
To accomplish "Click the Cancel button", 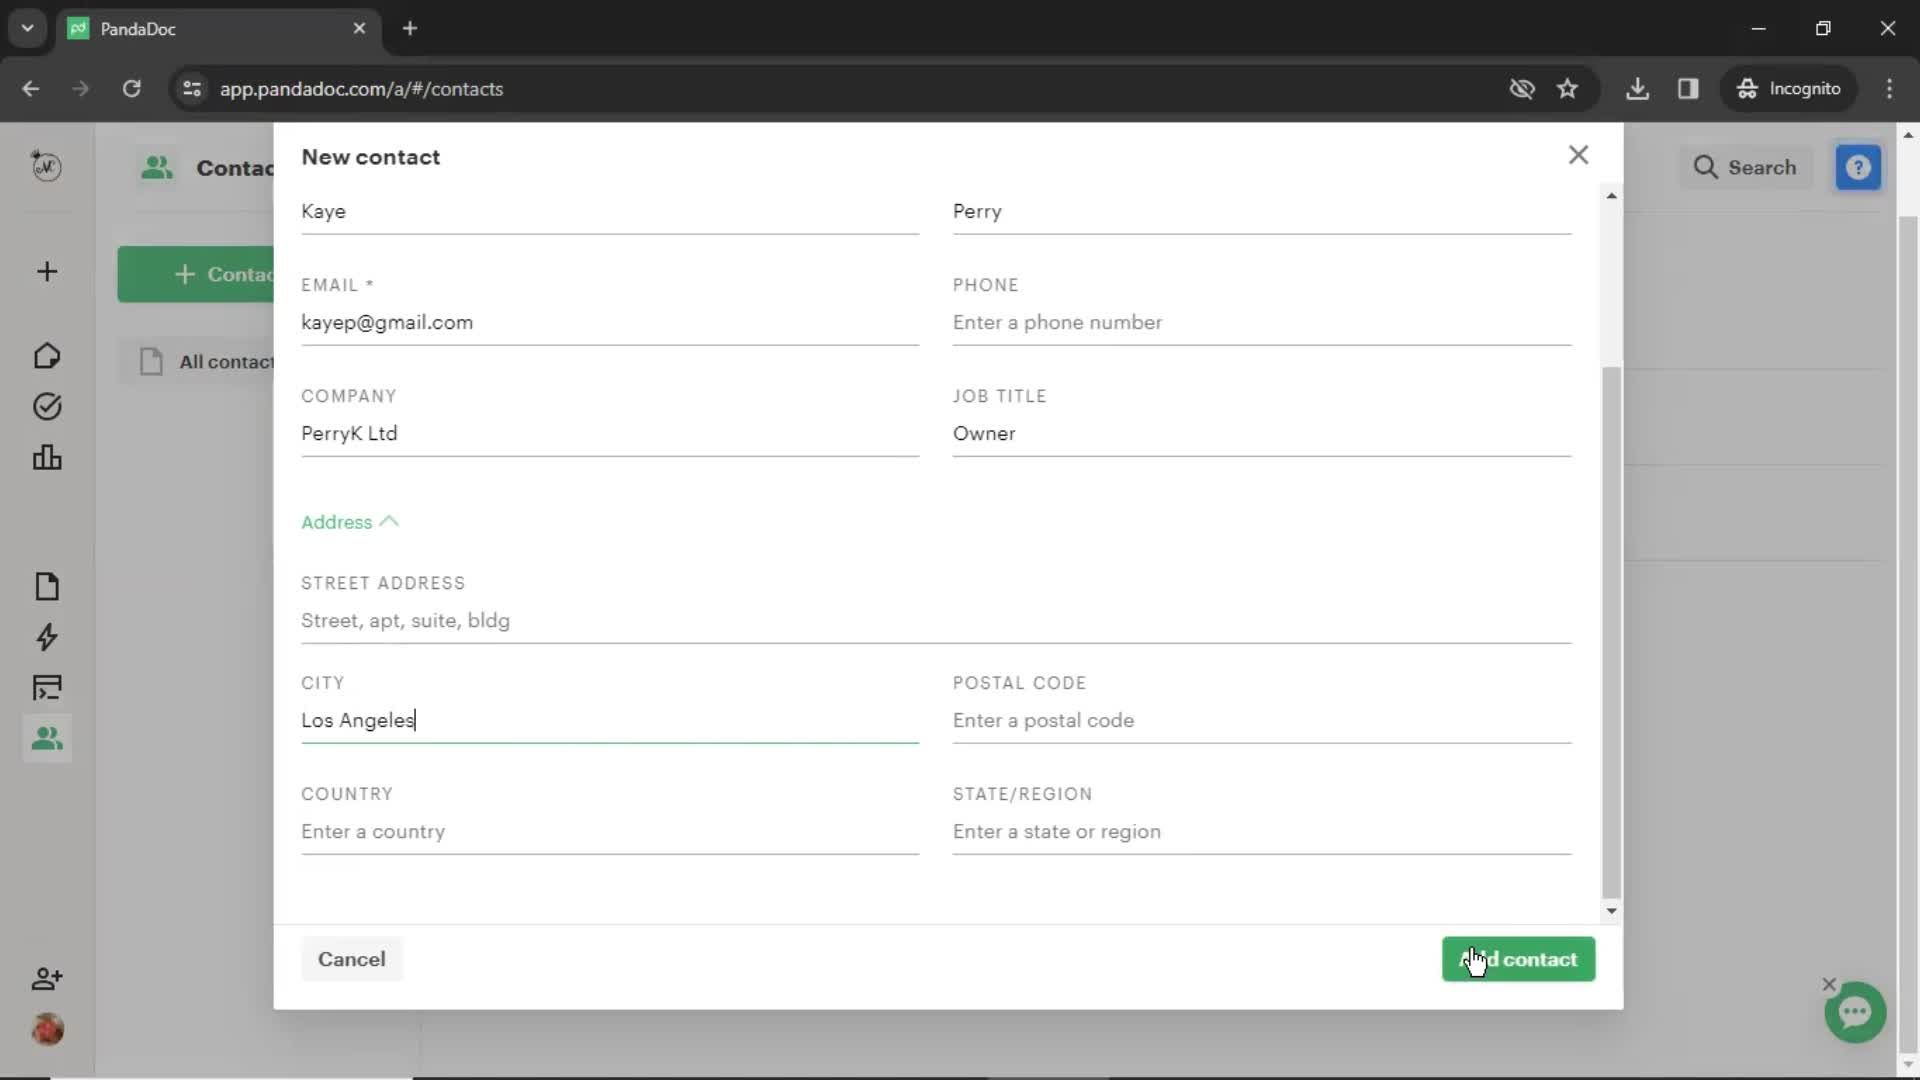I will pyautogui.click(x=352, y=959).
